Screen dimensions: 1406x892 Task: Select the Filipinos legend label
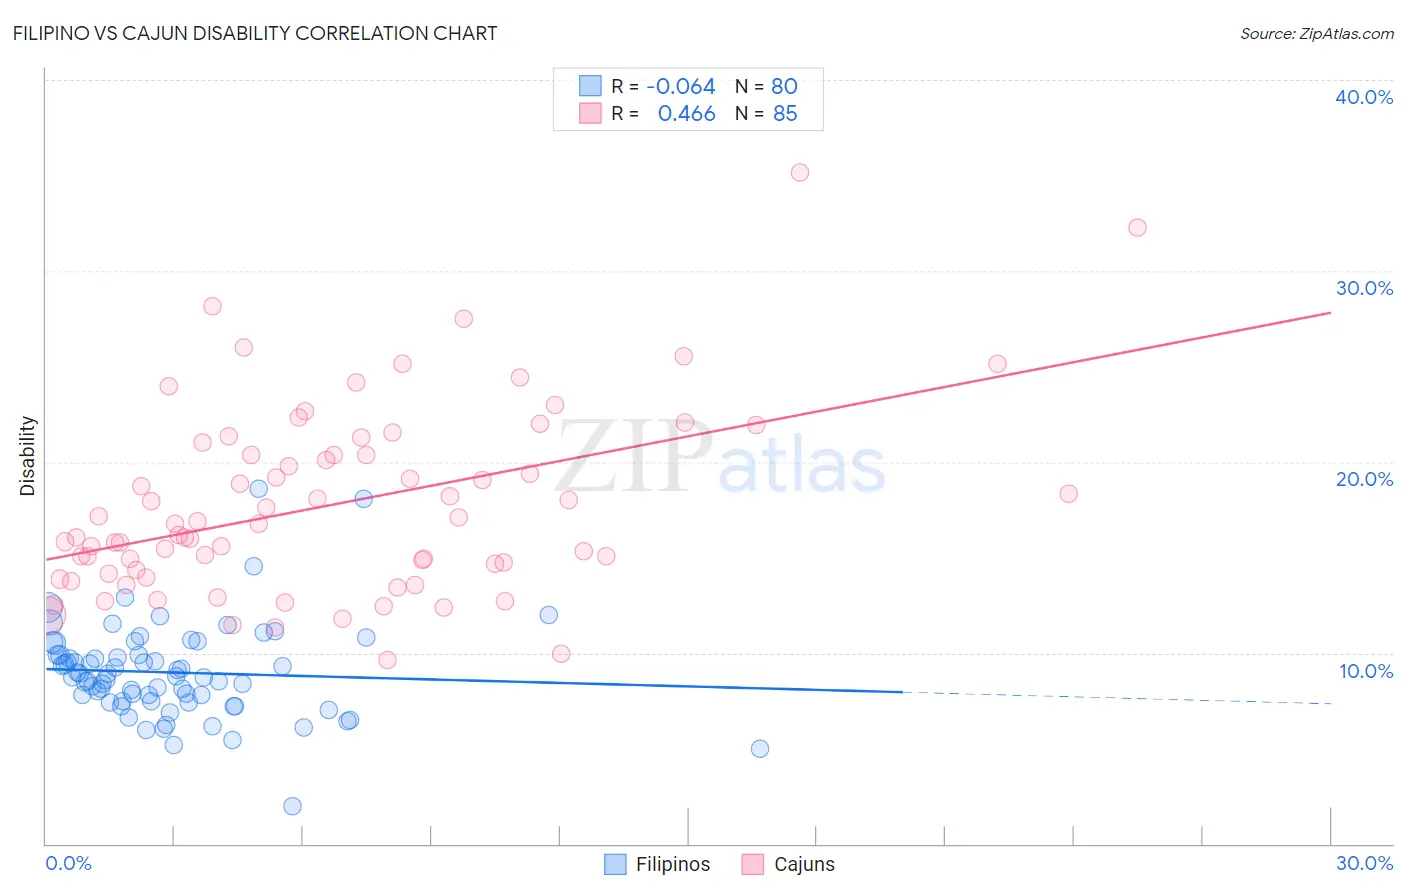(x=673, y=864)
